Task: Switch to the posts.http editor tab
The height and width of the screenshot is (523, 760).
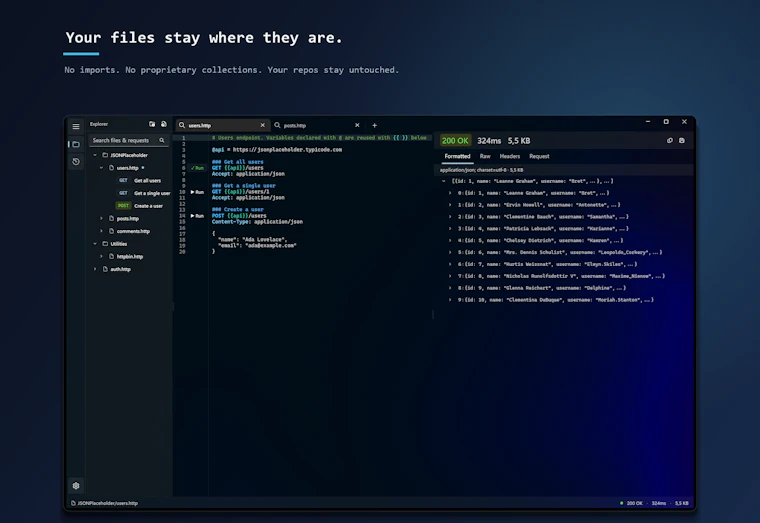Action: (x=318, y=125)
